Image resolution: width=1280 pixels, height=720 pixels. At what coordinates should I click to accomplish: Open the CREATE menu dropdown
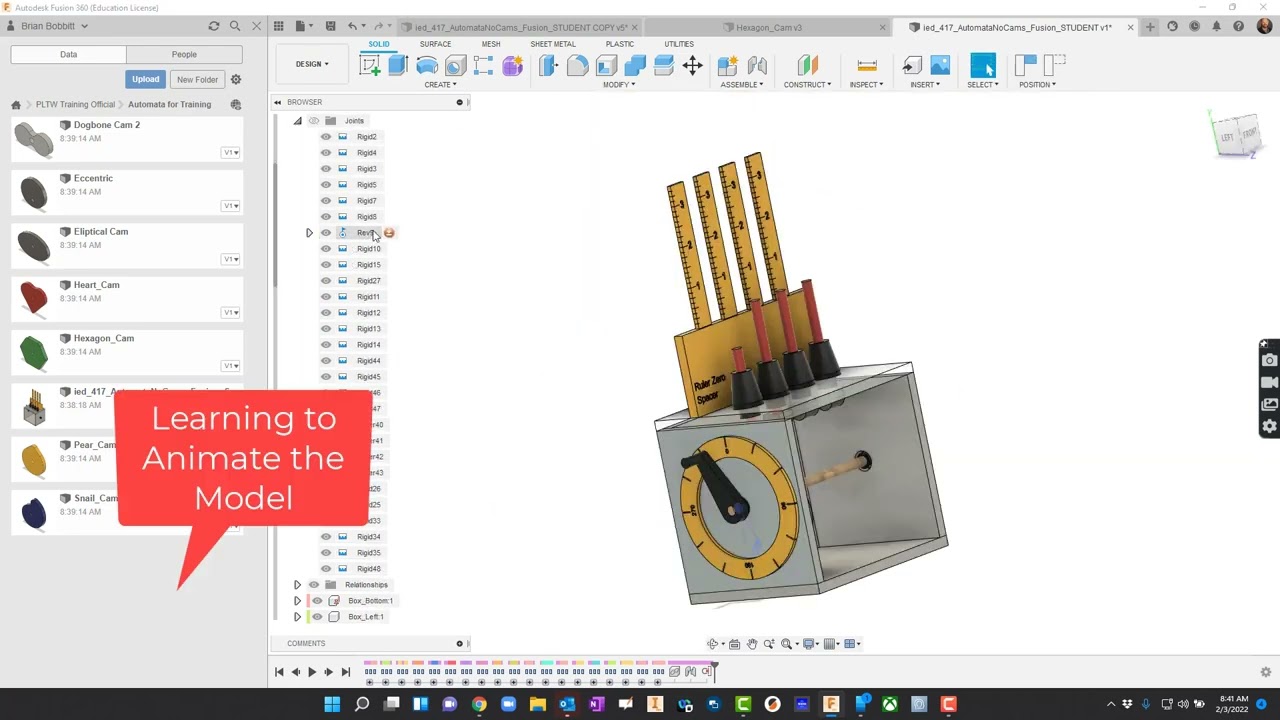point(440,85)
